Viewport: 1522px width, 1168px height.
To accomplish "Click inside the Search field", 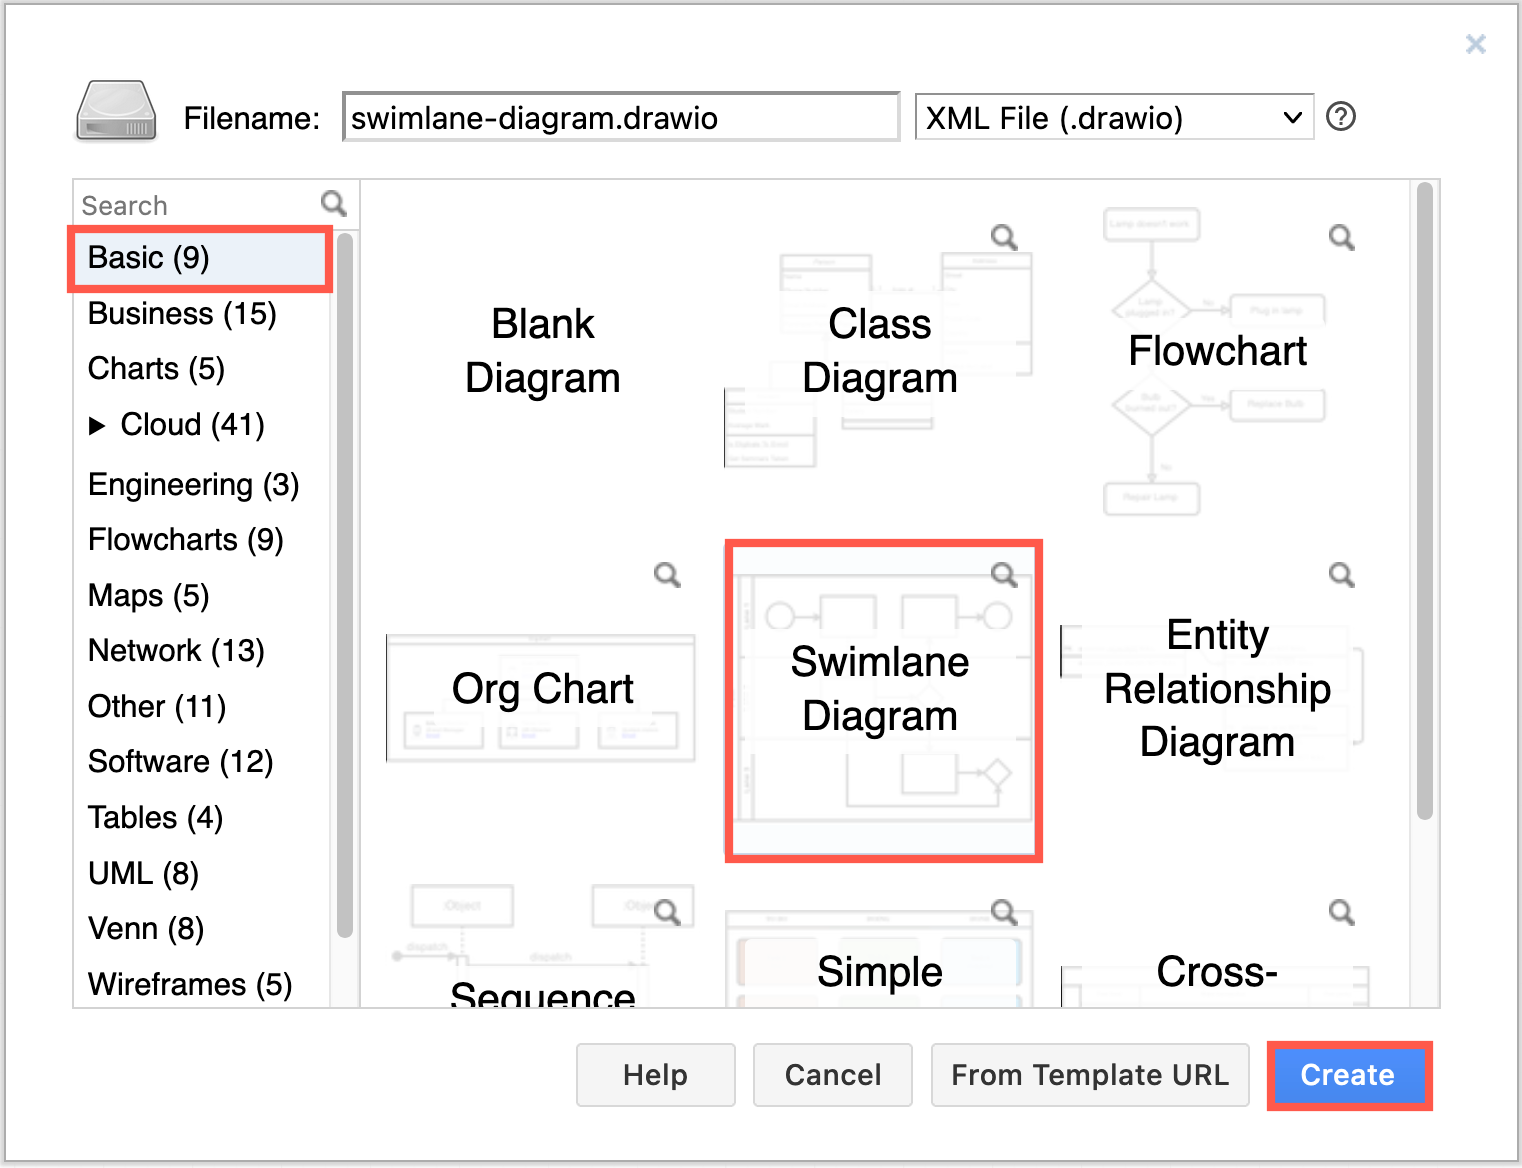I will 180,204.
